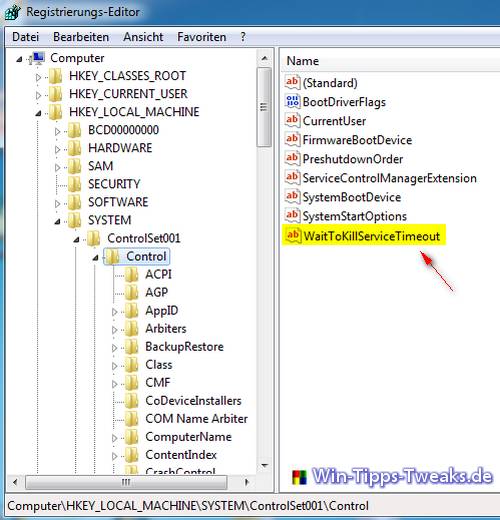Image resolution: width=500 pixels, height=520 pixels.
Task: Click the AGP folder icon
Action: (x=132, y=292)
